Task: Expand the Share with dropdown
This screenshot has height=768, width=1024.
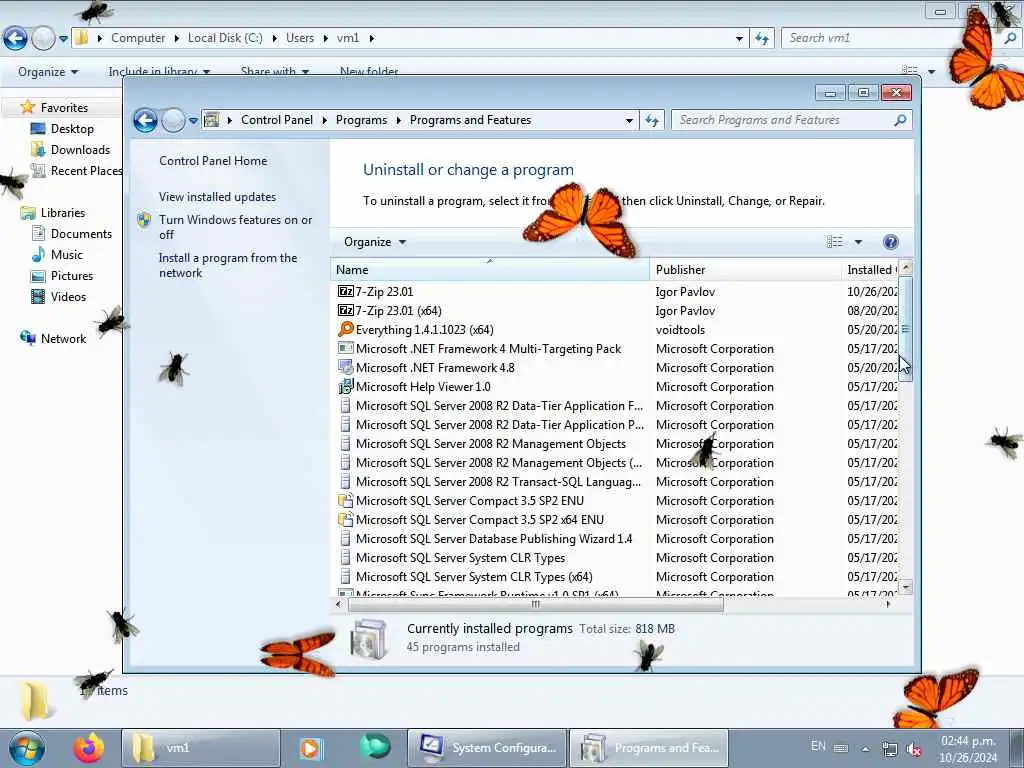Action: coord(274,72)
